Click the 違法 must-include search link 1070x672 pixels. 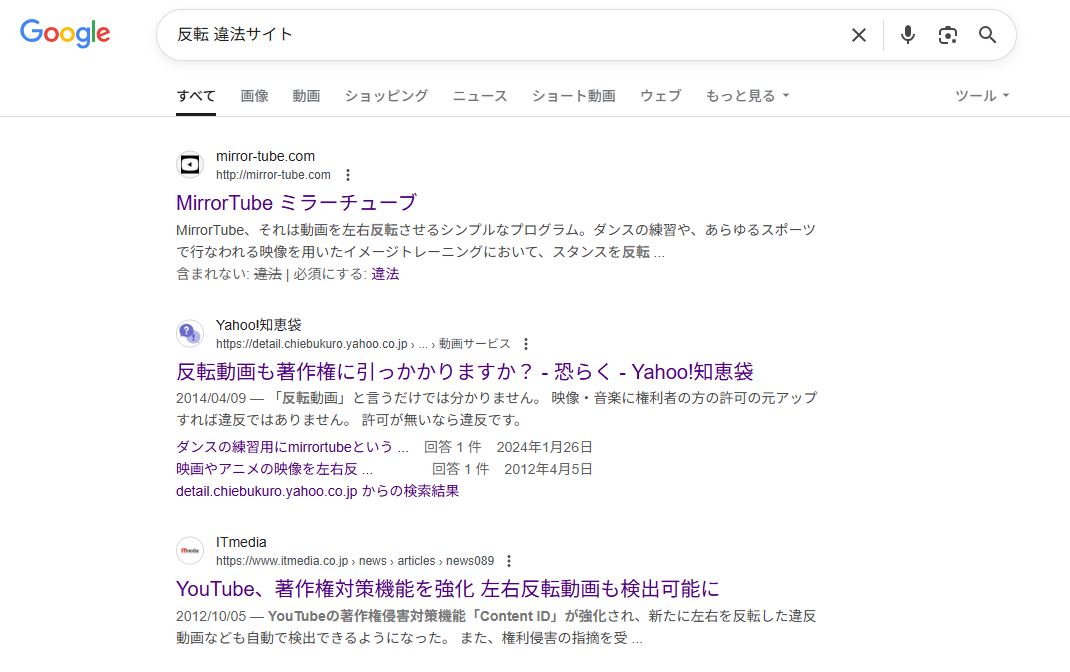click(385, 272)
